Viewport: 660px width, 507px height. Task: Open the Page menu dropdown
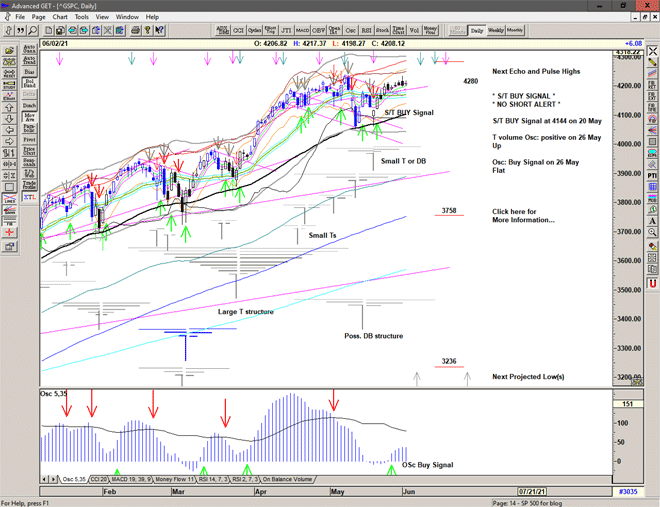38,17
